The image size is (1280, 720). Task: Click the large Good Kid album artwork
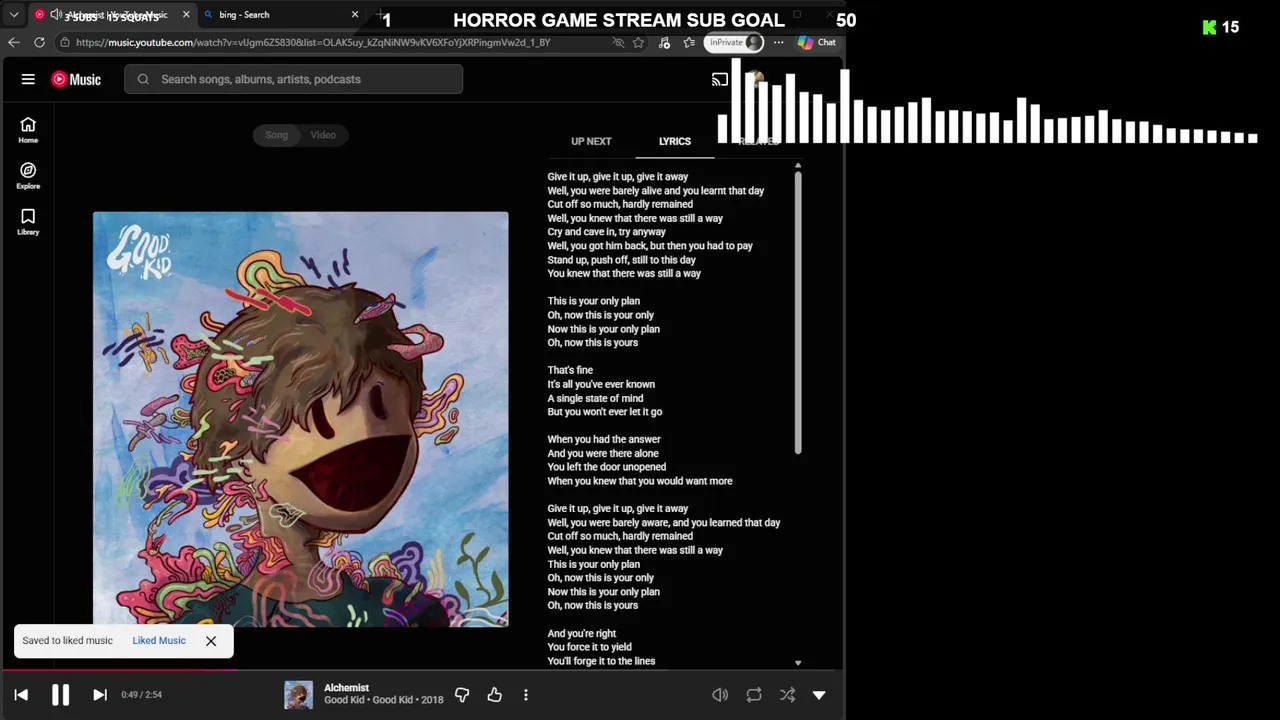(x=300, y=419)
